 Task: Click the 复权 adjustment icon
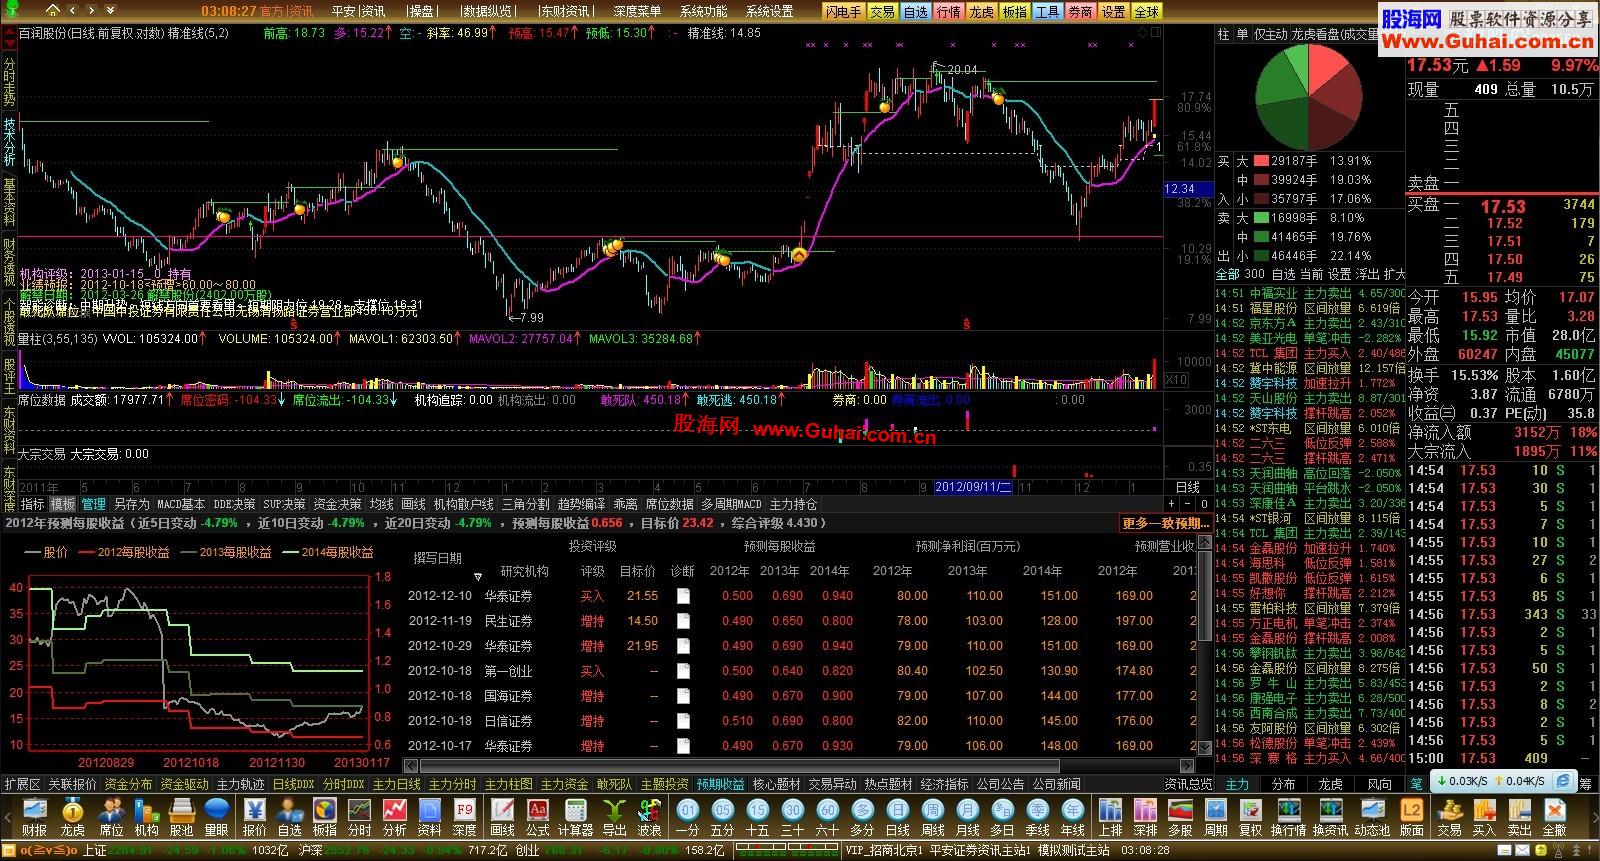1250,817
